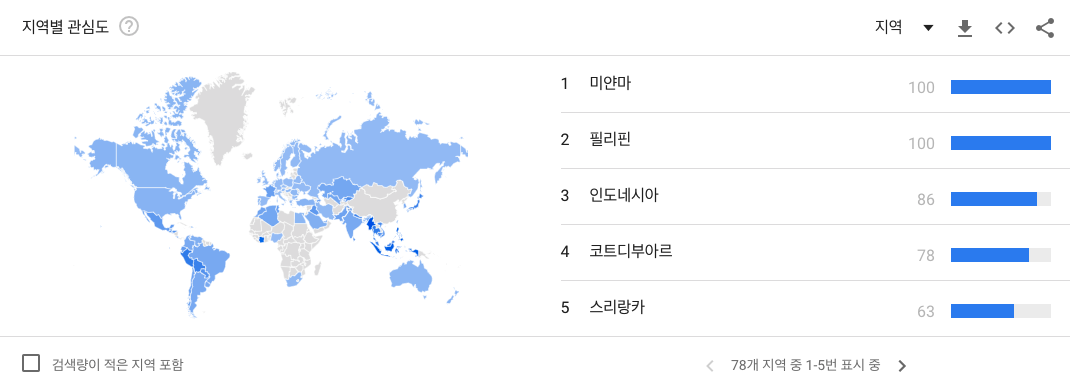Viewport: 1070px width, 390px height.
Task: Download region interest data as CSV
Action: click(x=964, y=28)
